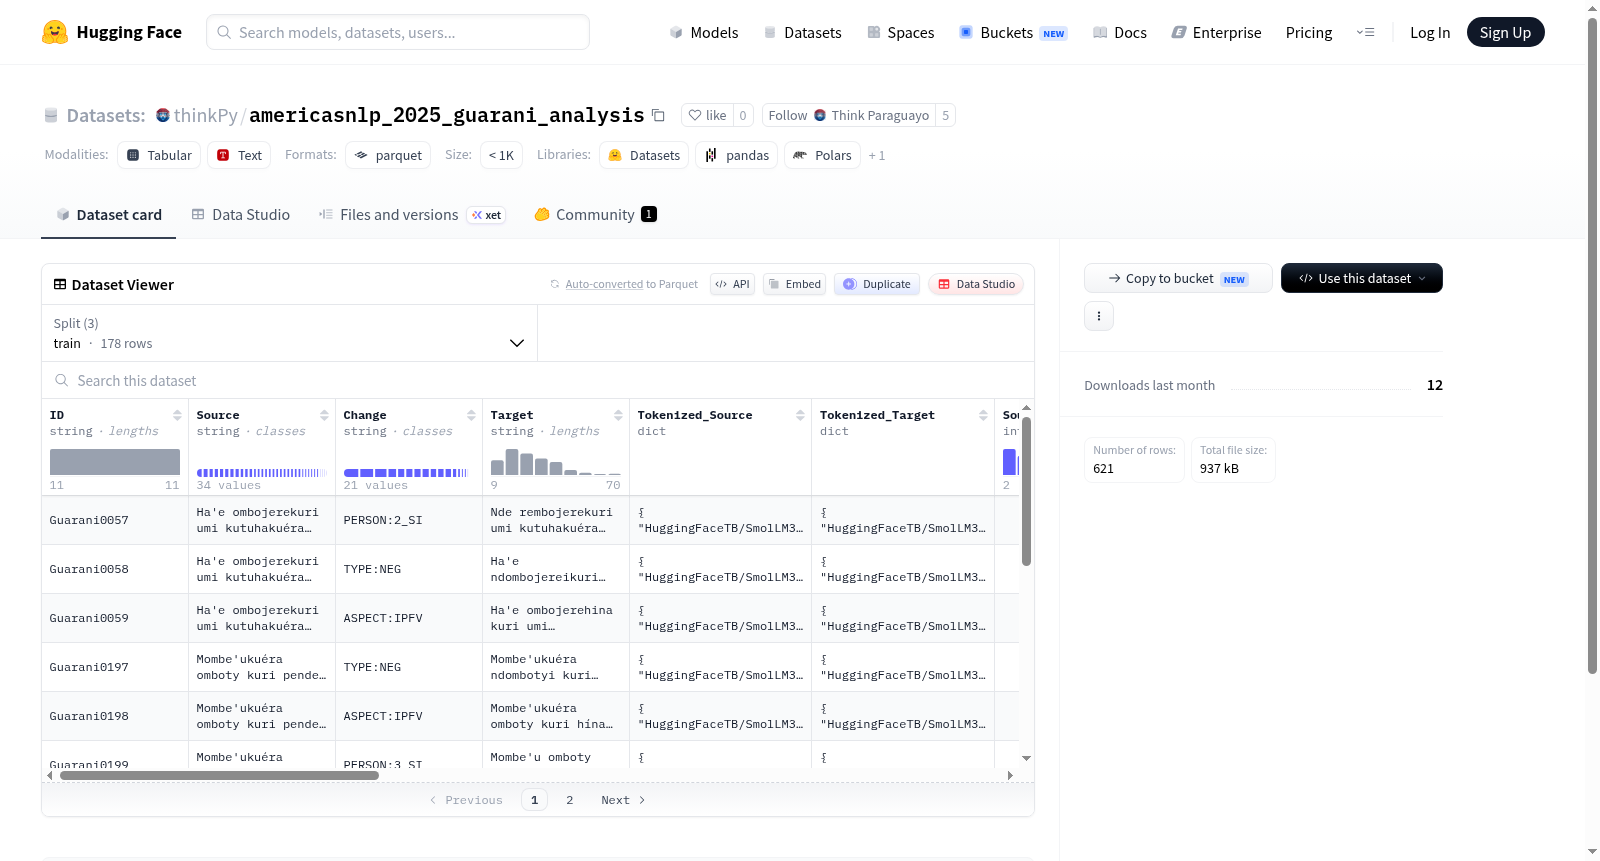Image resolution: width=1600 pixels, height=861 pixels.
Task: Focus the Search this dataset field
Action: click(538, 380)
